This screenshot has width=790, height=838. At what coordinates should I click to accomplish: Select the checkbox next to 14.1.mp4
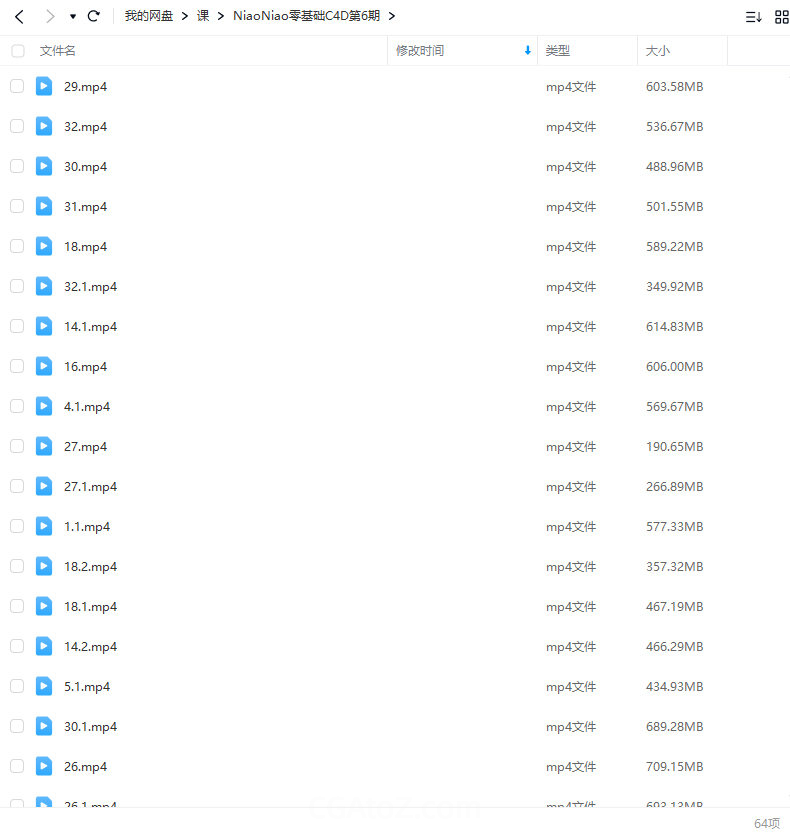[17, 326]
